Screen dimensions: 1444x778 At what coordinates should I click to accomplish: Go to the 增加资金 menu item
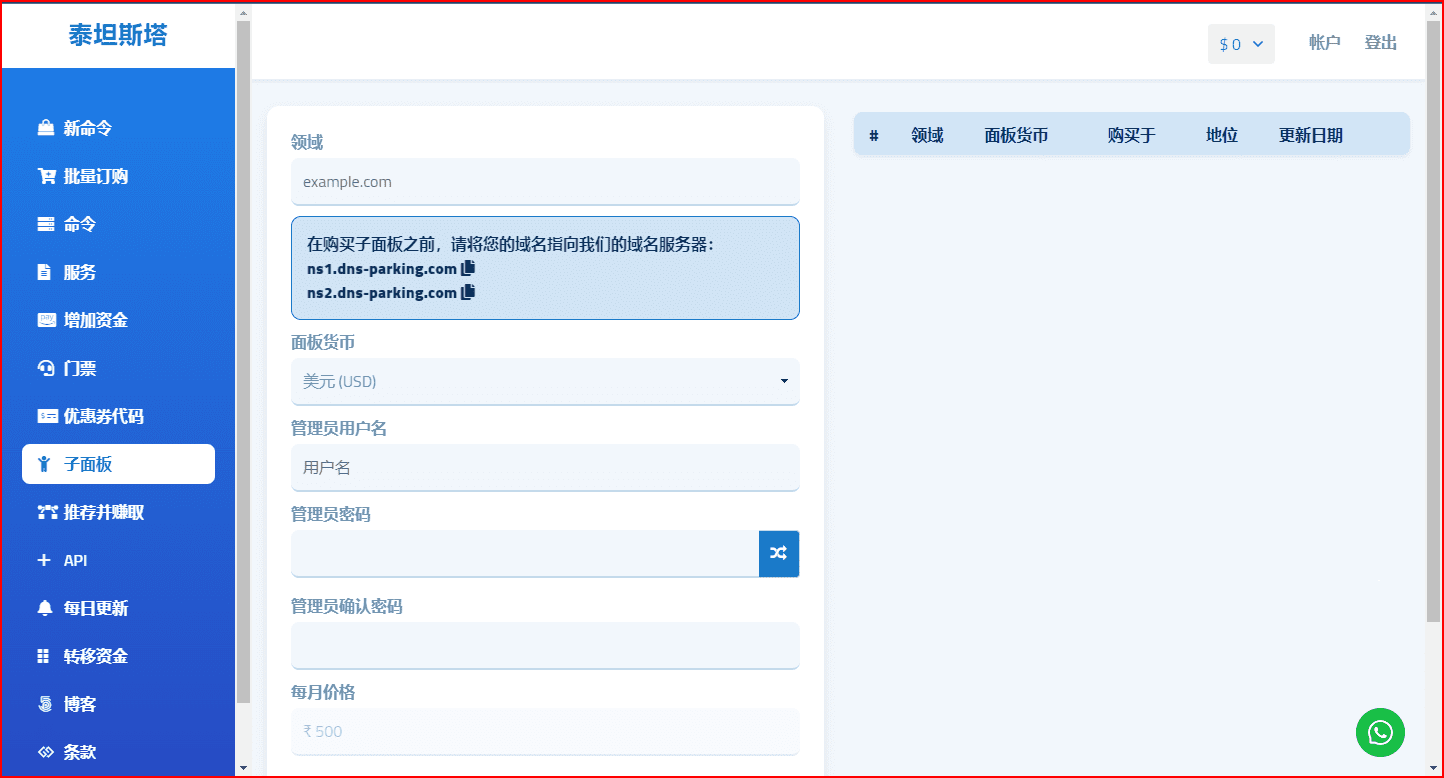point(95,320)
